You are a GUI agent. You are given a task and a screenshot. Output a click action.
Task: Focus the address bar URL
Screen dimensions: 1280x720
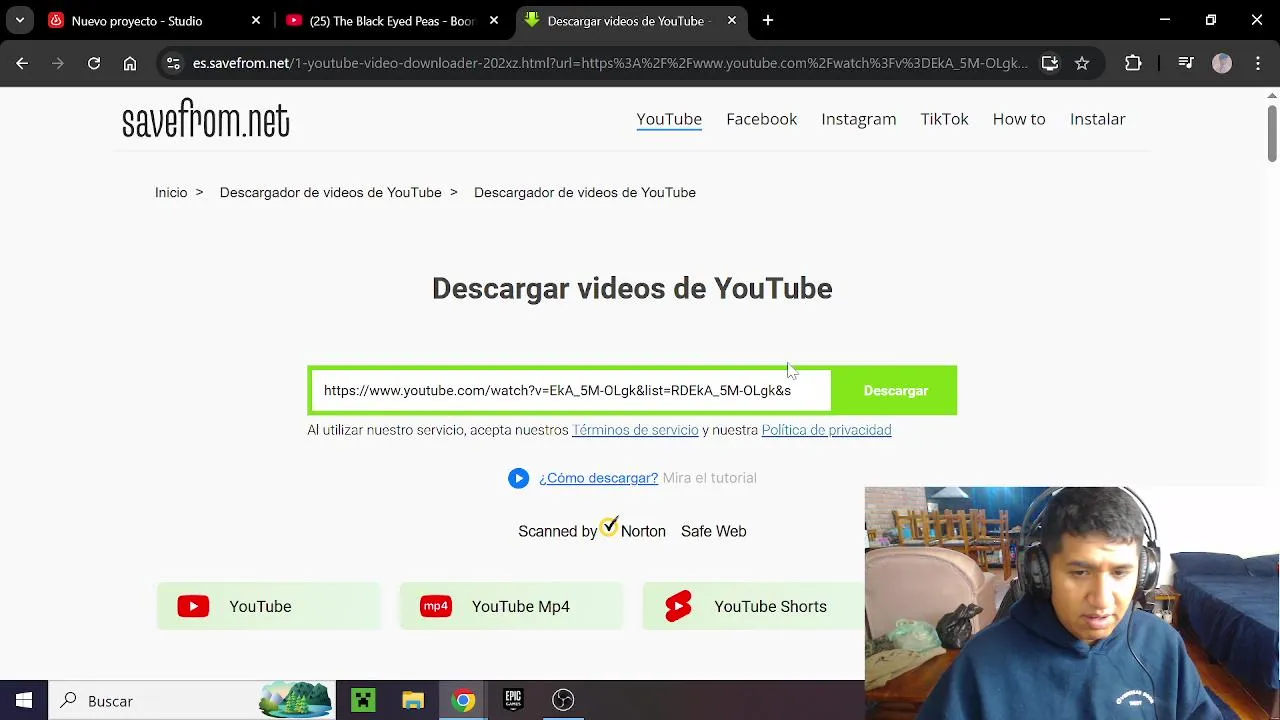pos(610,63)
